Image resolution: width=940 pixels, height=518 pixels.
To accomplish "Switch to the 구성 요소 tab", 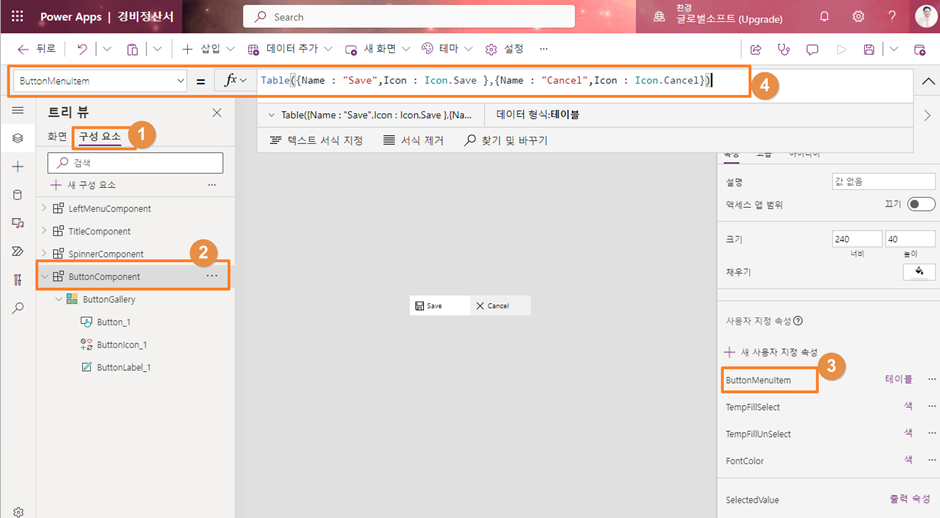I will 100,137.
